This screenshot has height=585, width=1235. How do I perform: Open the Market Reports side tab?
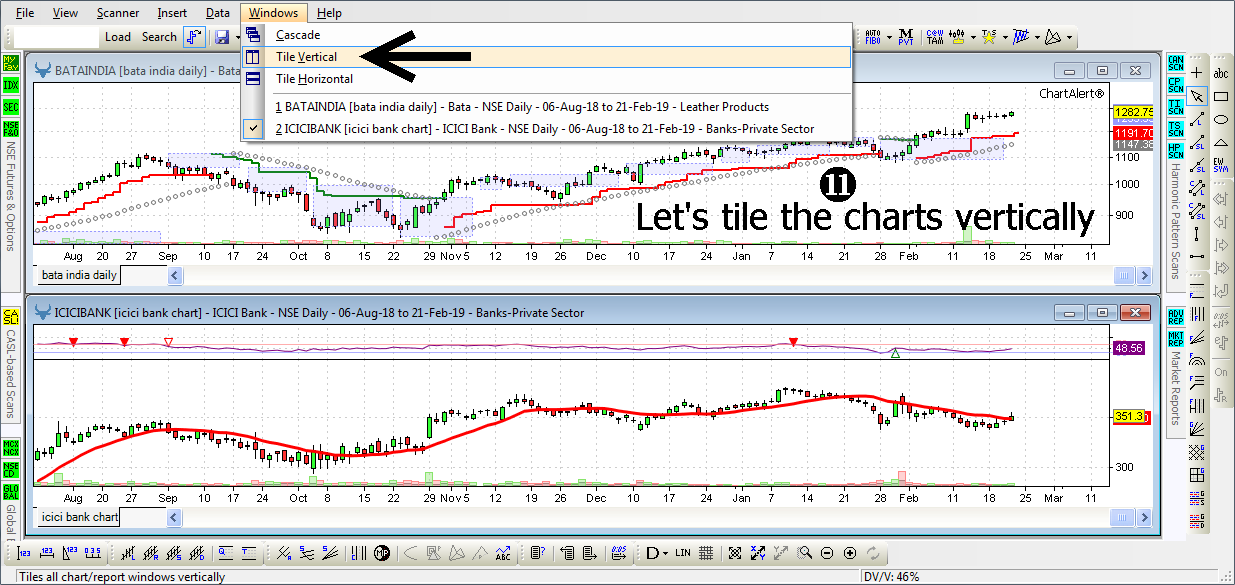tap(1175, 386)
